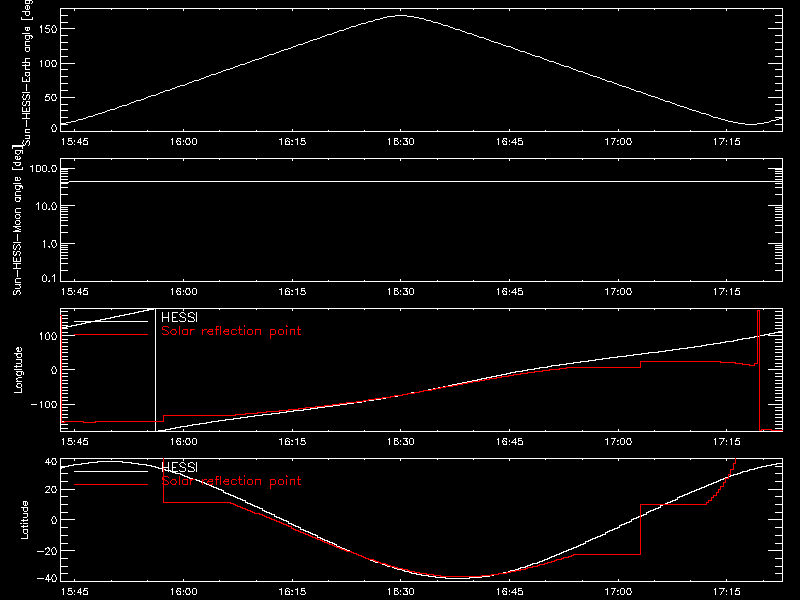Click 16:00 time label under Moon angle plot

click(x=183, y=292)
